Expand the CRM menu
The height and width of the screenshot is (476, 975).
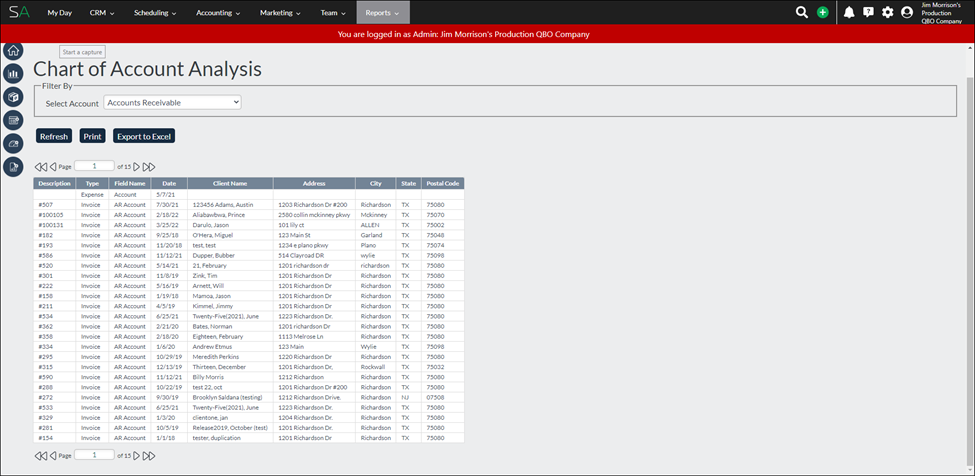click(x=102, y=12)
